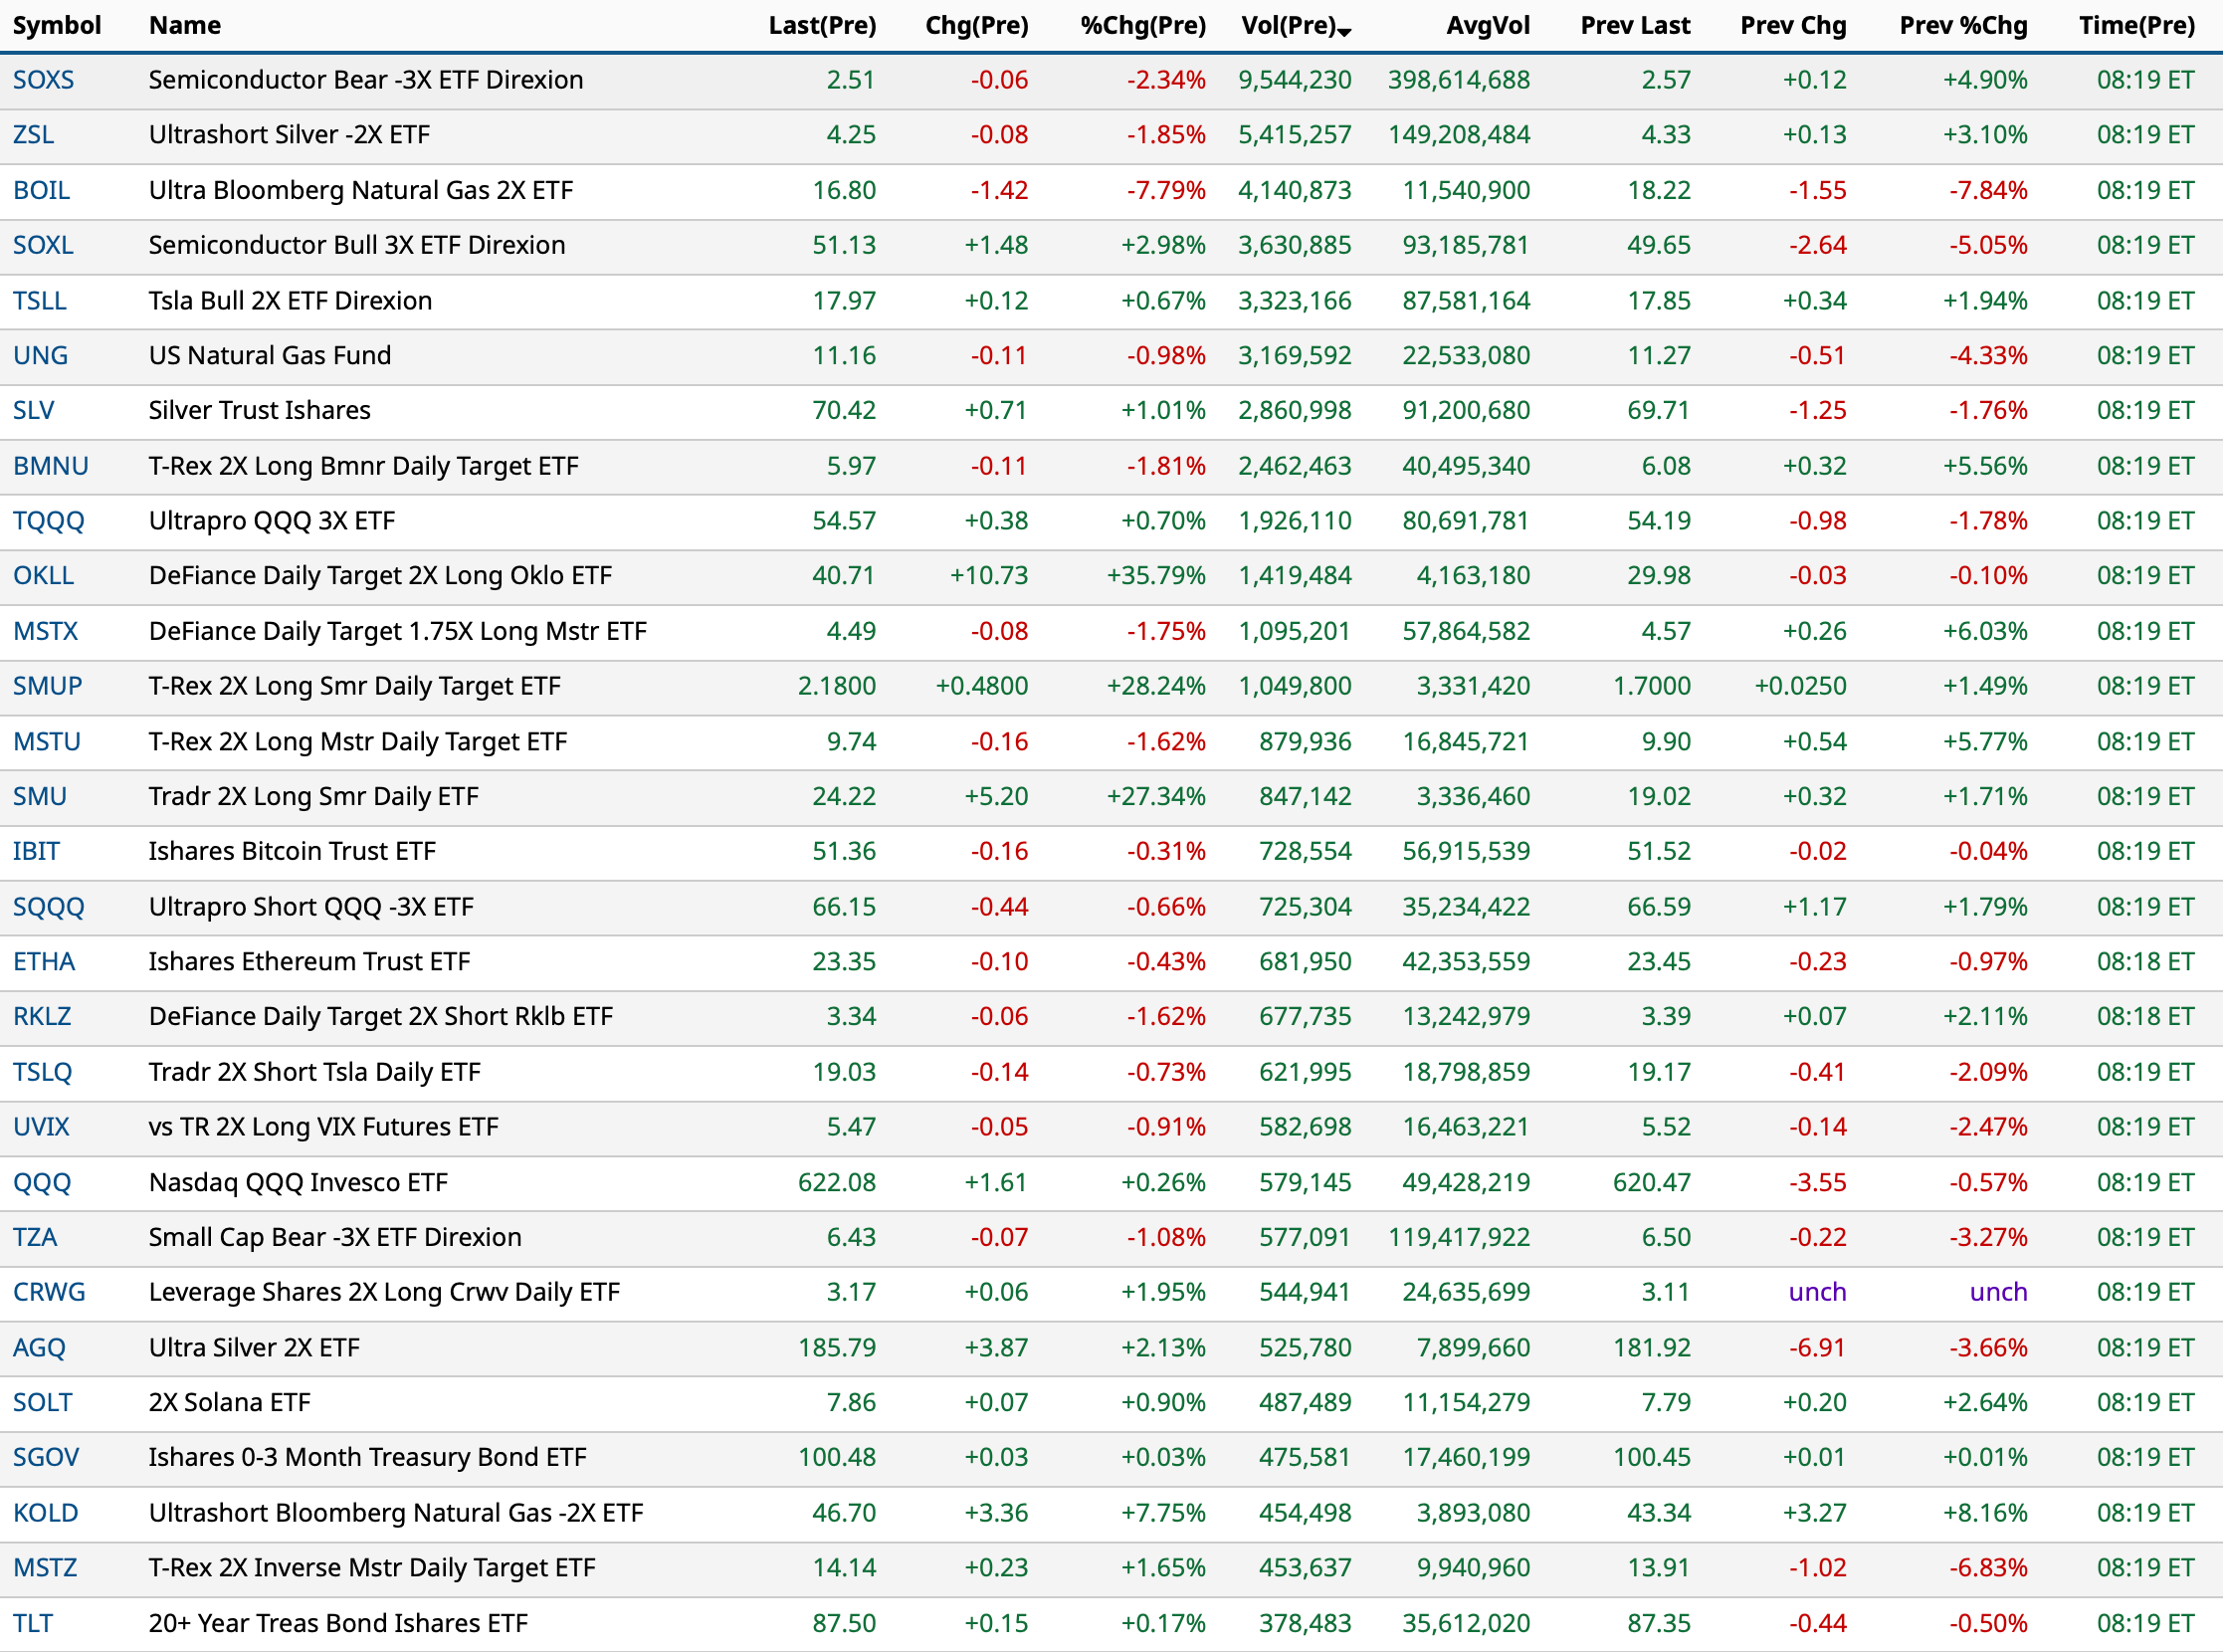Screen dimensions: 2223x1652
Task: Open the QQQ ticker link
Action: pyautogui.click(x=42, y=1182)
